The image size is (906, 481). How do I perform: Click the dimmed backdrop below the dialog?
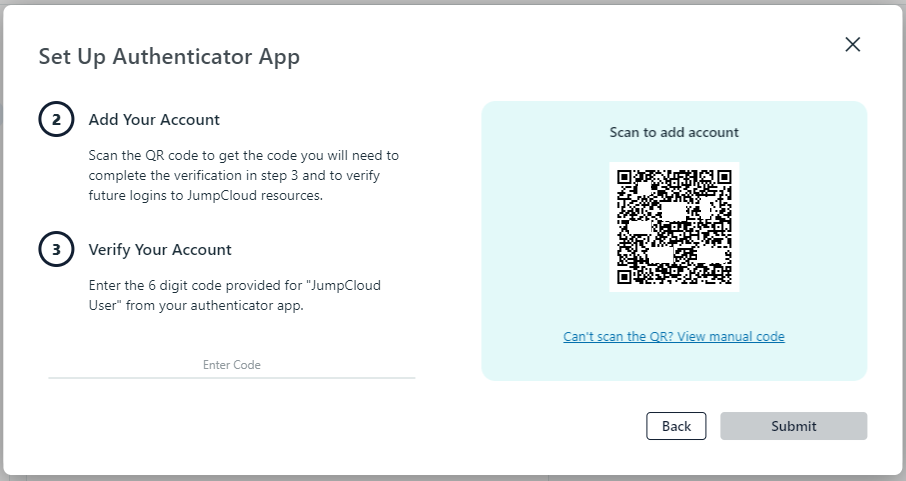click(450, 478)
